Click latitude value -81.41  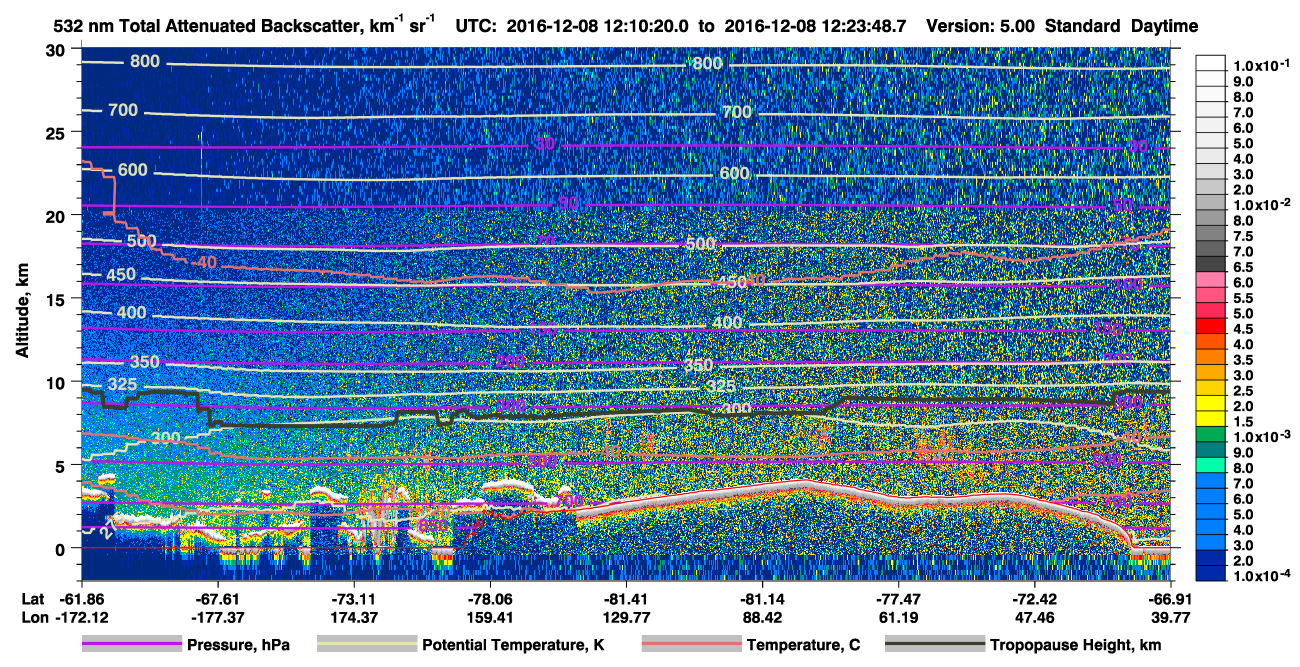pyautogui.click(x=627, y=600)
